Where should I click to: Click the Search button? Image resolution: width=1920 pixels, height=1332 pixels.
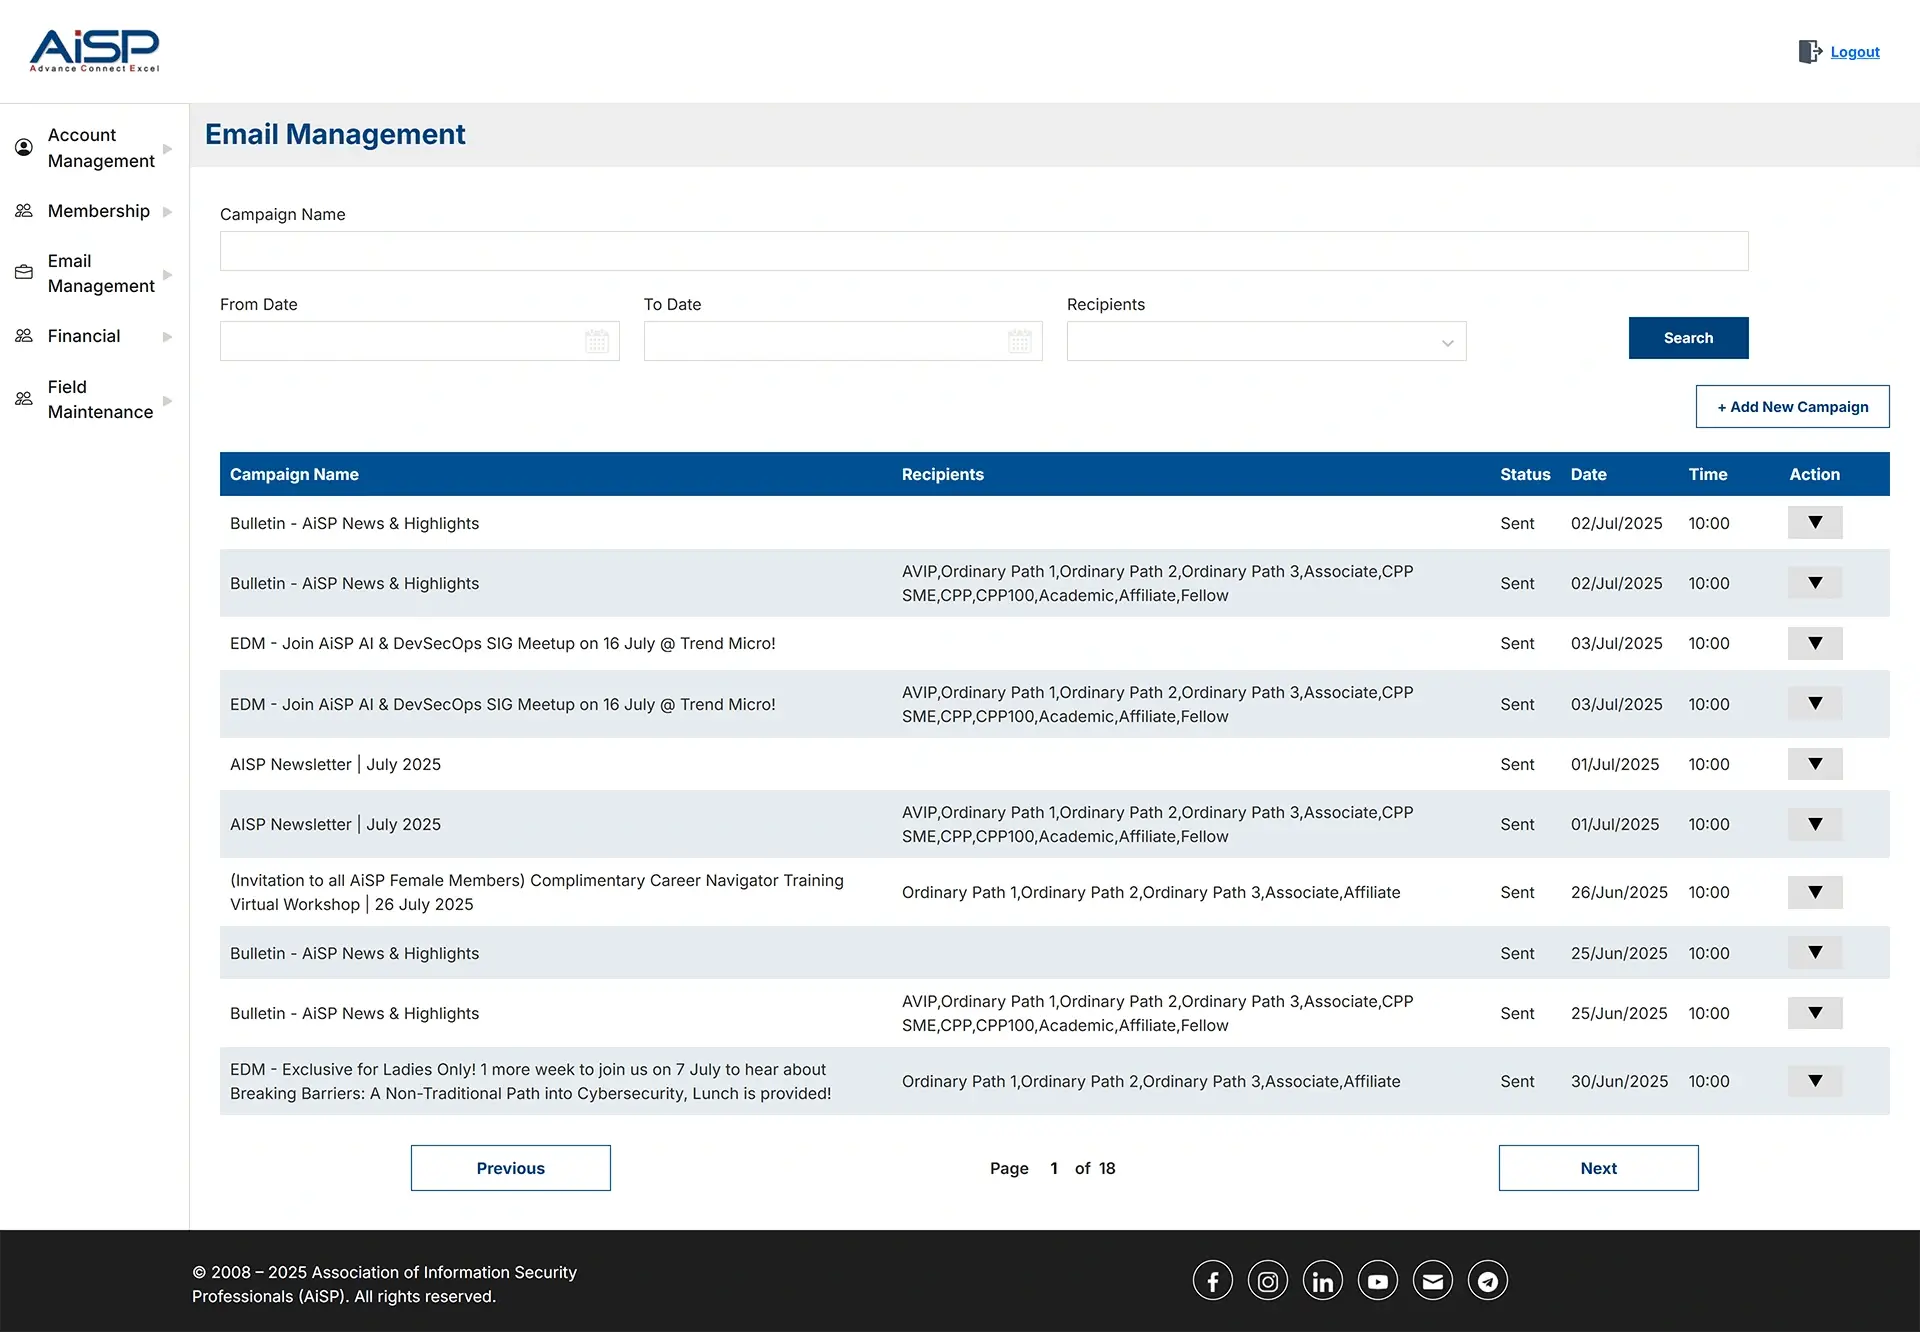tap(1688, 338)
